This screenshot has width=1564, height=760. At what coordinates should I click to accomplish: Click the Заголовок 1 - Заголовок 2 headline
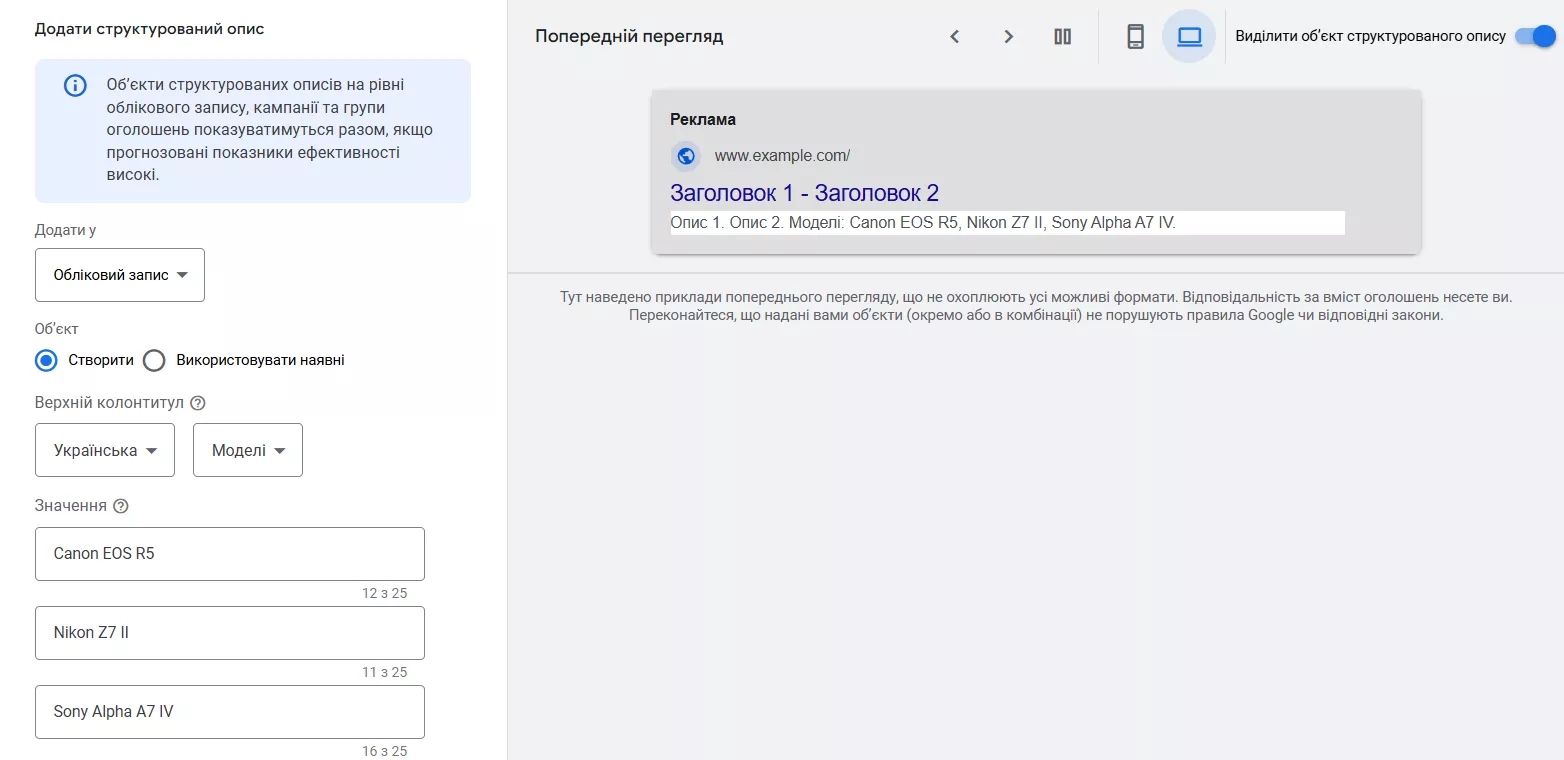click(x=803, y=192)
